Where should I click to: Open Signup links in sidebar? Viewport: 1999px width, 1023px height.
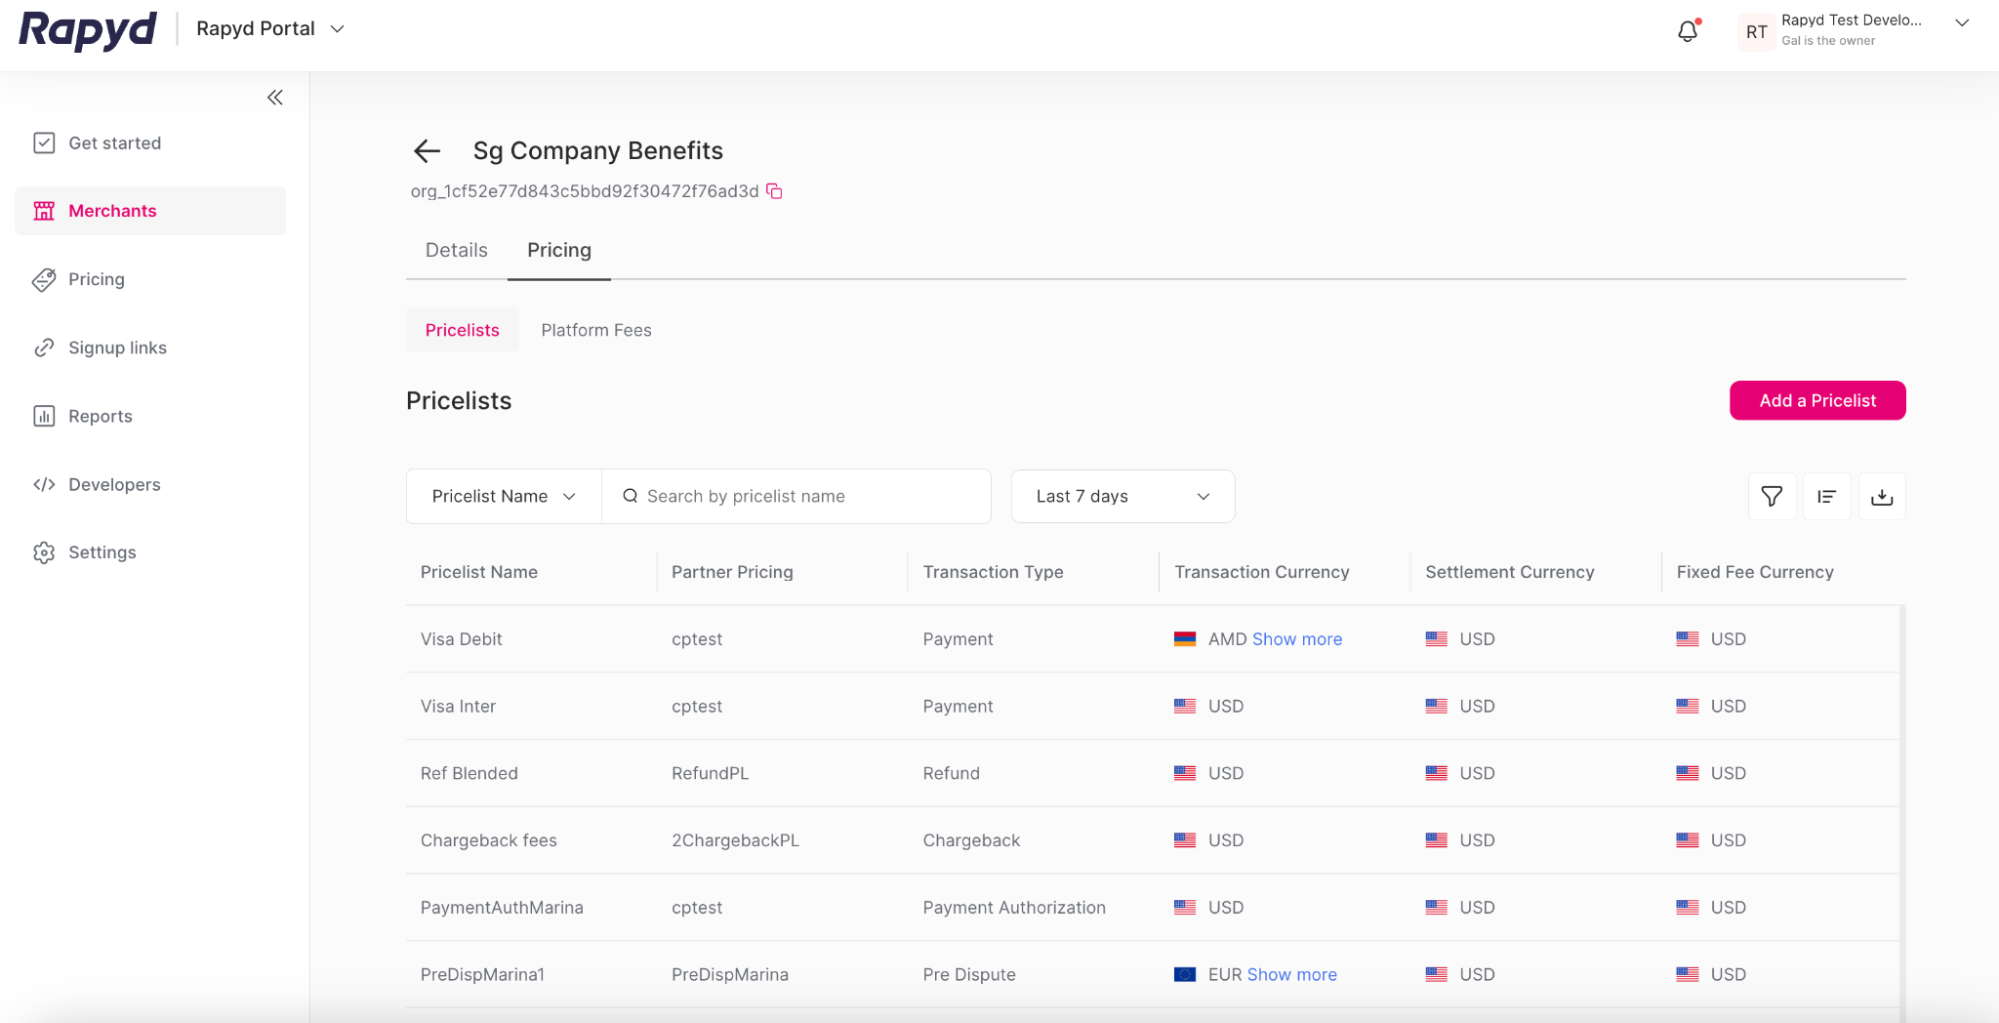click(151, 348)
